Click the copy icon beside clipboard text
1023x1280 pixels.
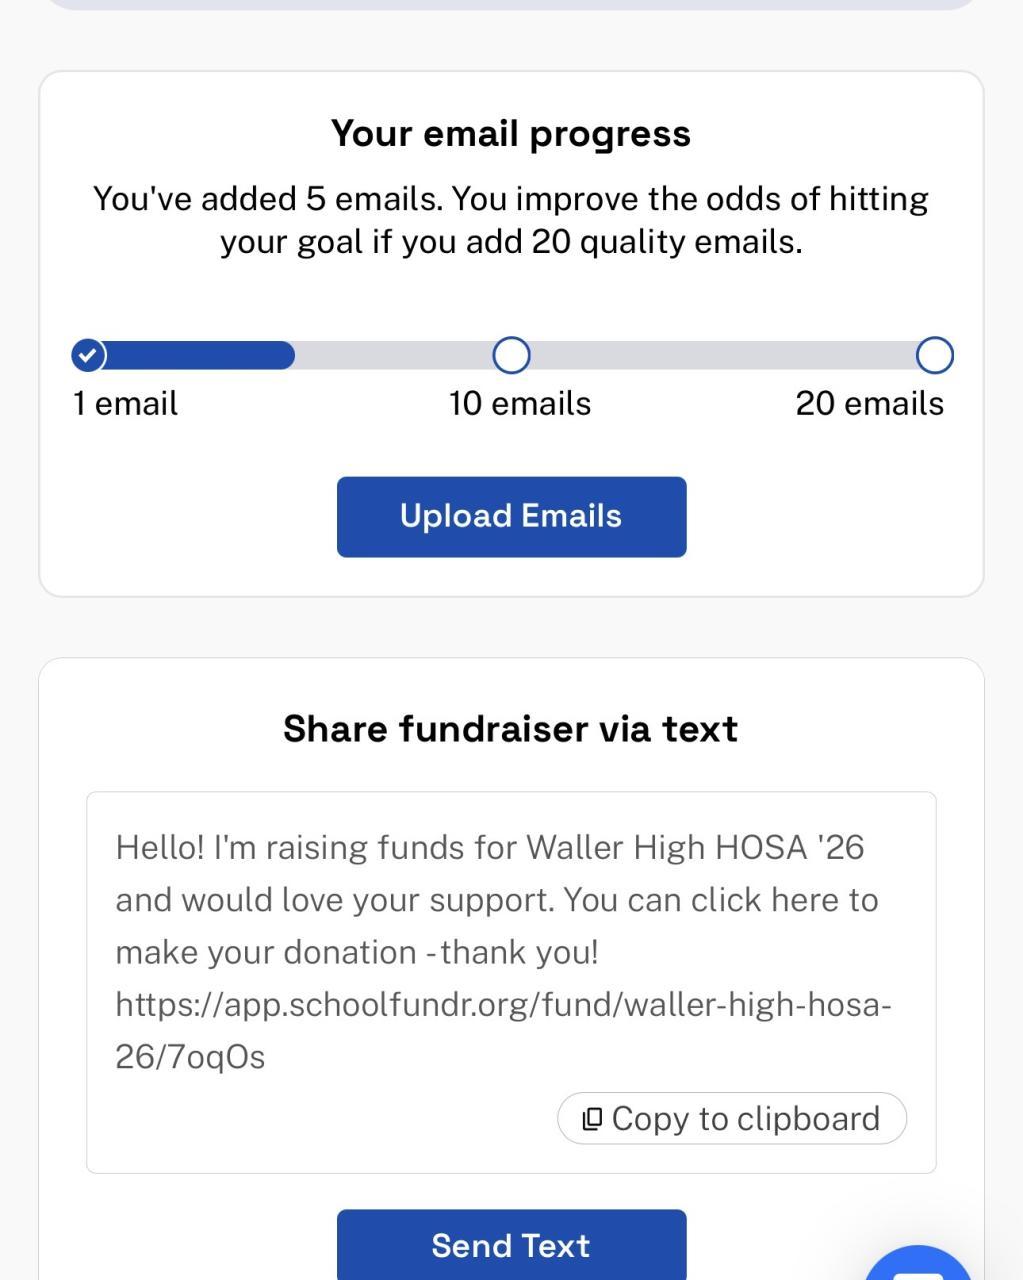(x=592, y=1119)
